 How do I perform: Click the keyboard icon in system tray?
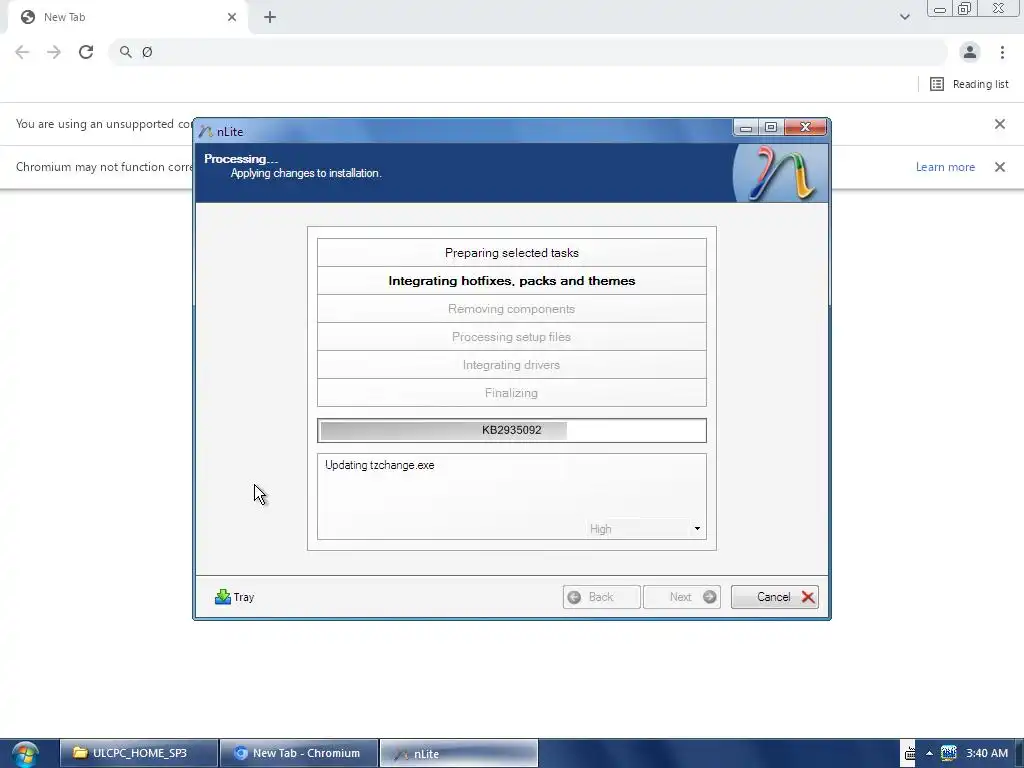point(909,754)
